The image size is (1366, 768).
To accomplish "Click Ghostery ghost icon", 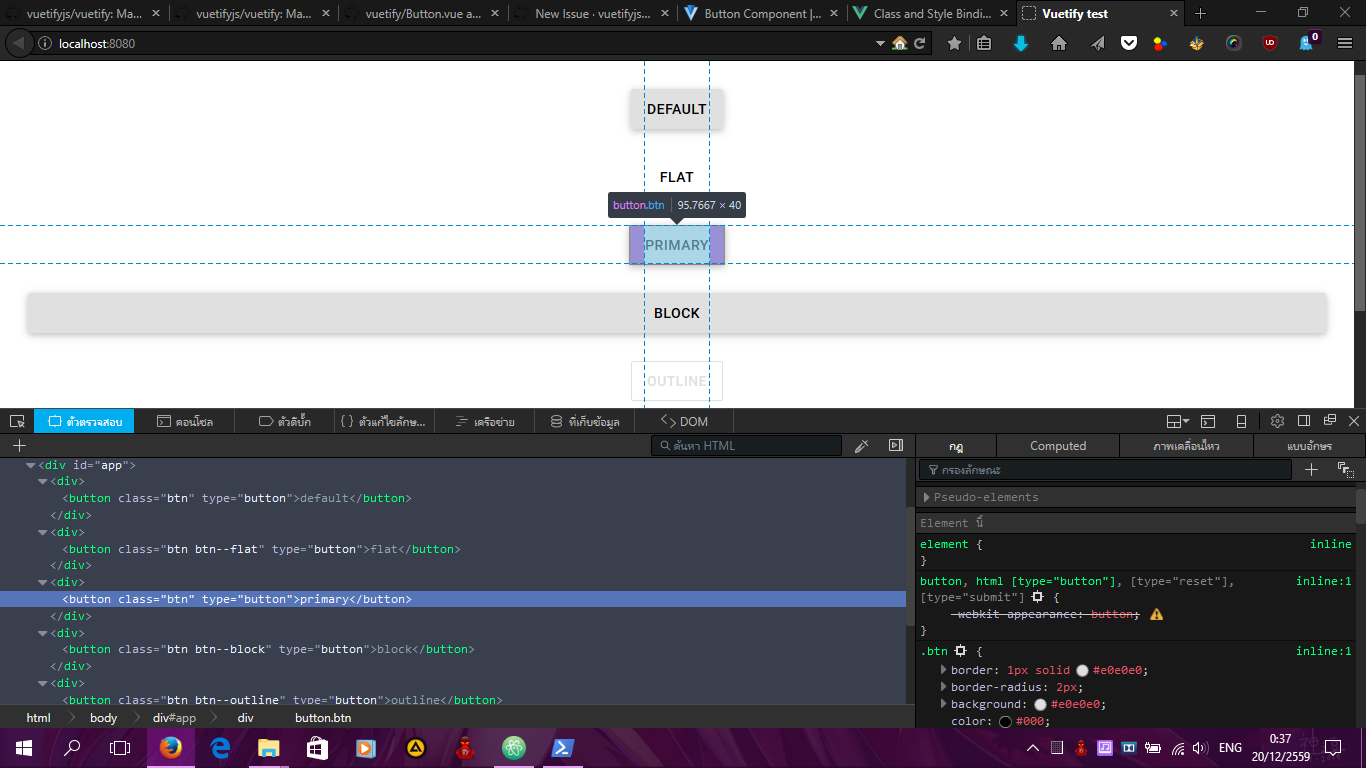I will [x=1308, y=42].
